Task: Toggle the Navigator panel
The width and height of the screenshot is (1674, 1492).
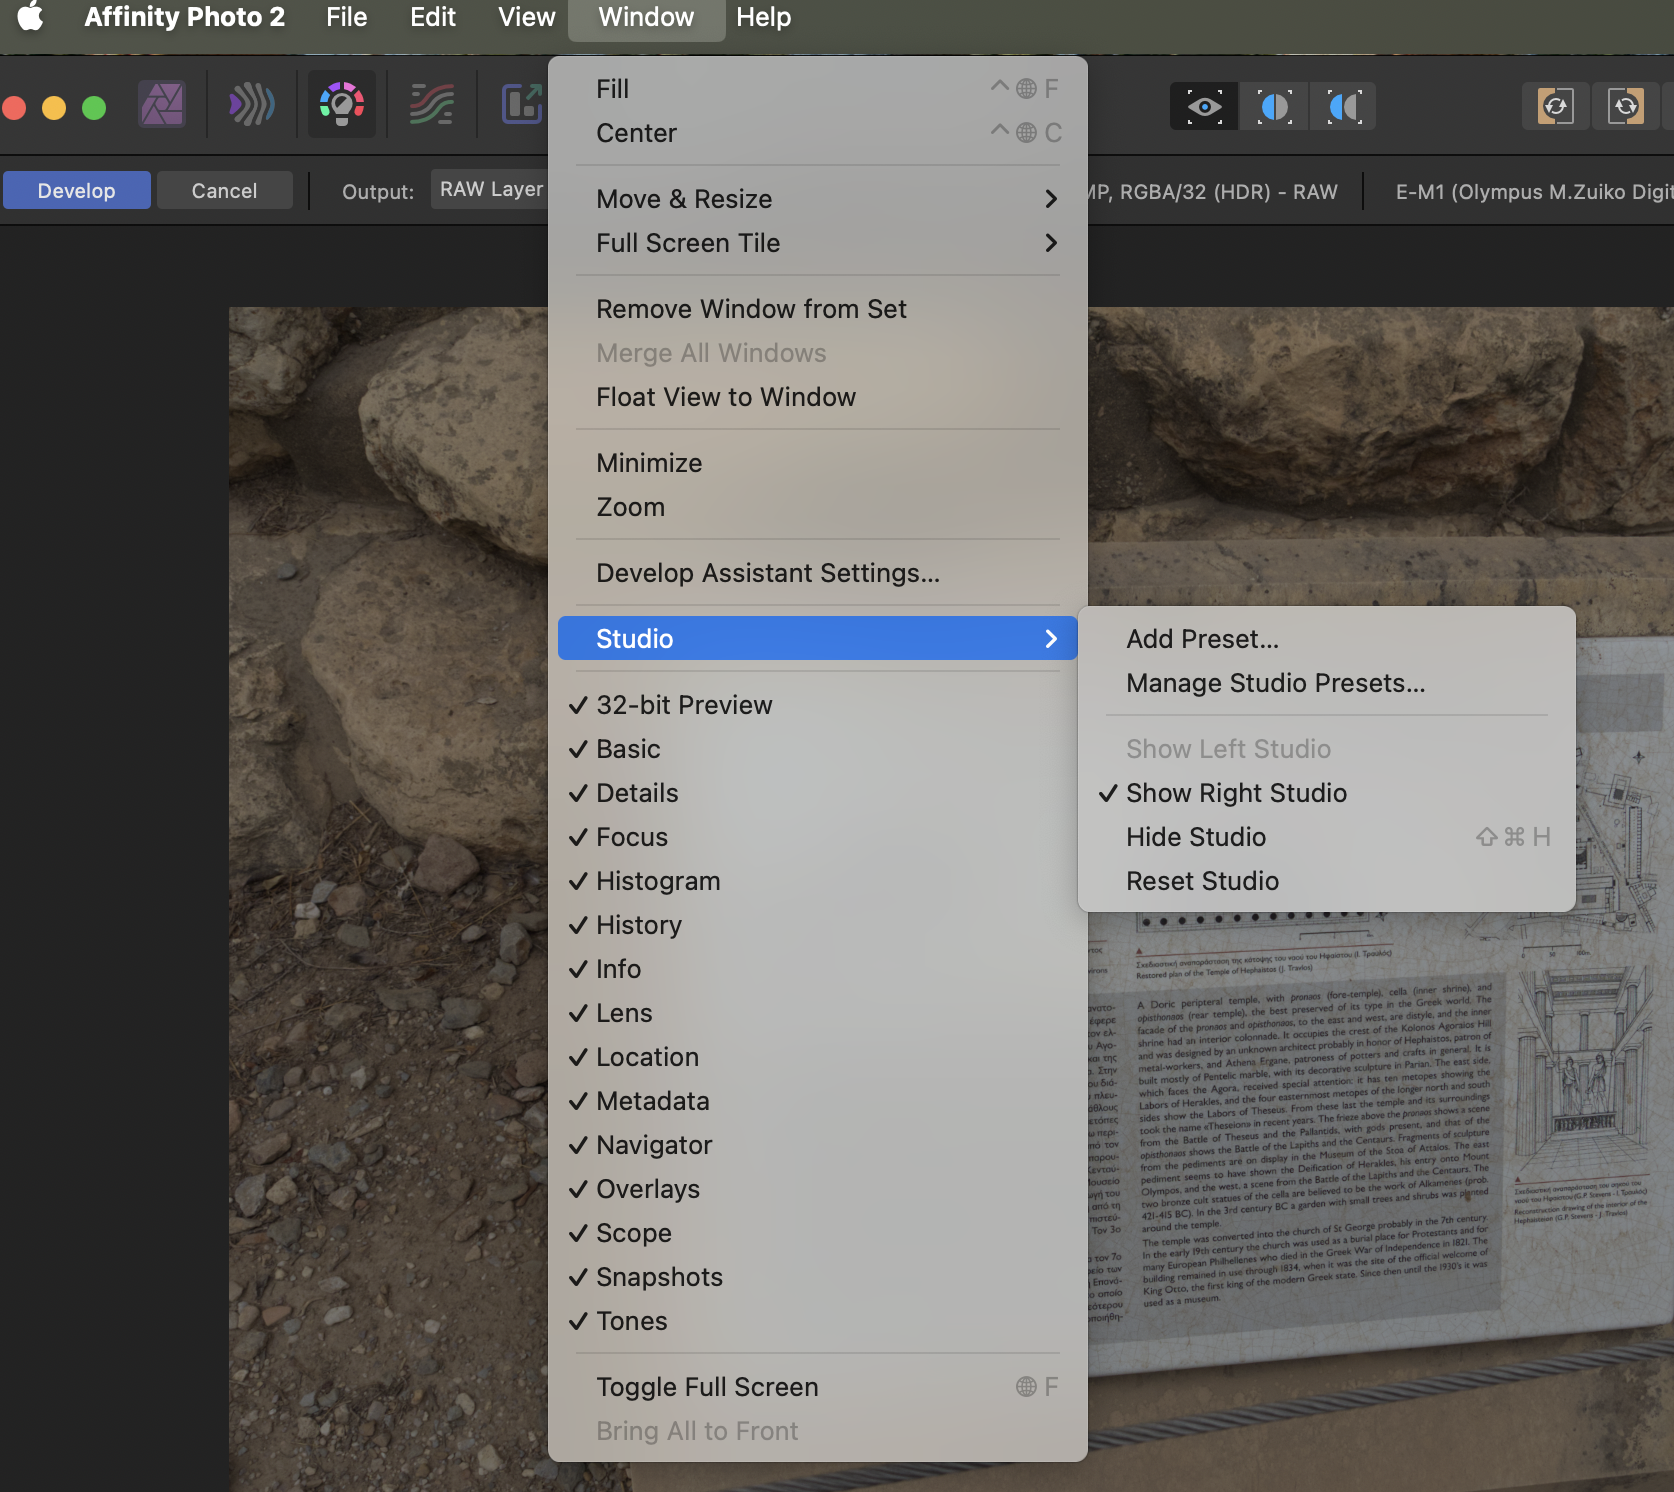Action: [817, 1145]
